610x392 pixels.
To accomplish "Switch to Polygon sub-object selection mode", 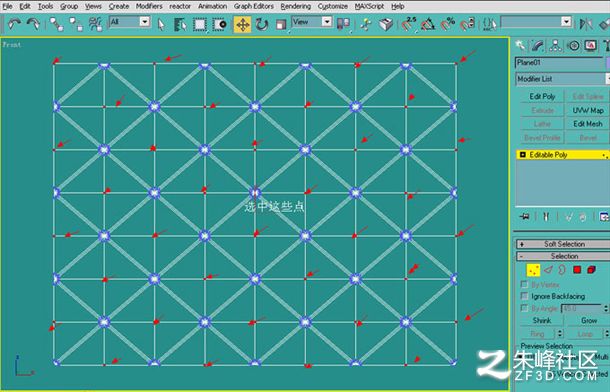I will click(577, 270).
